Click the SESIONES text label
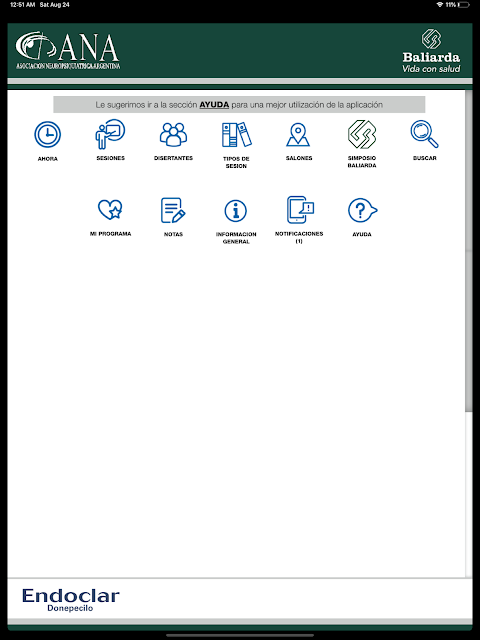The width and height of the screenshot is (480, 640). point(111,158)
